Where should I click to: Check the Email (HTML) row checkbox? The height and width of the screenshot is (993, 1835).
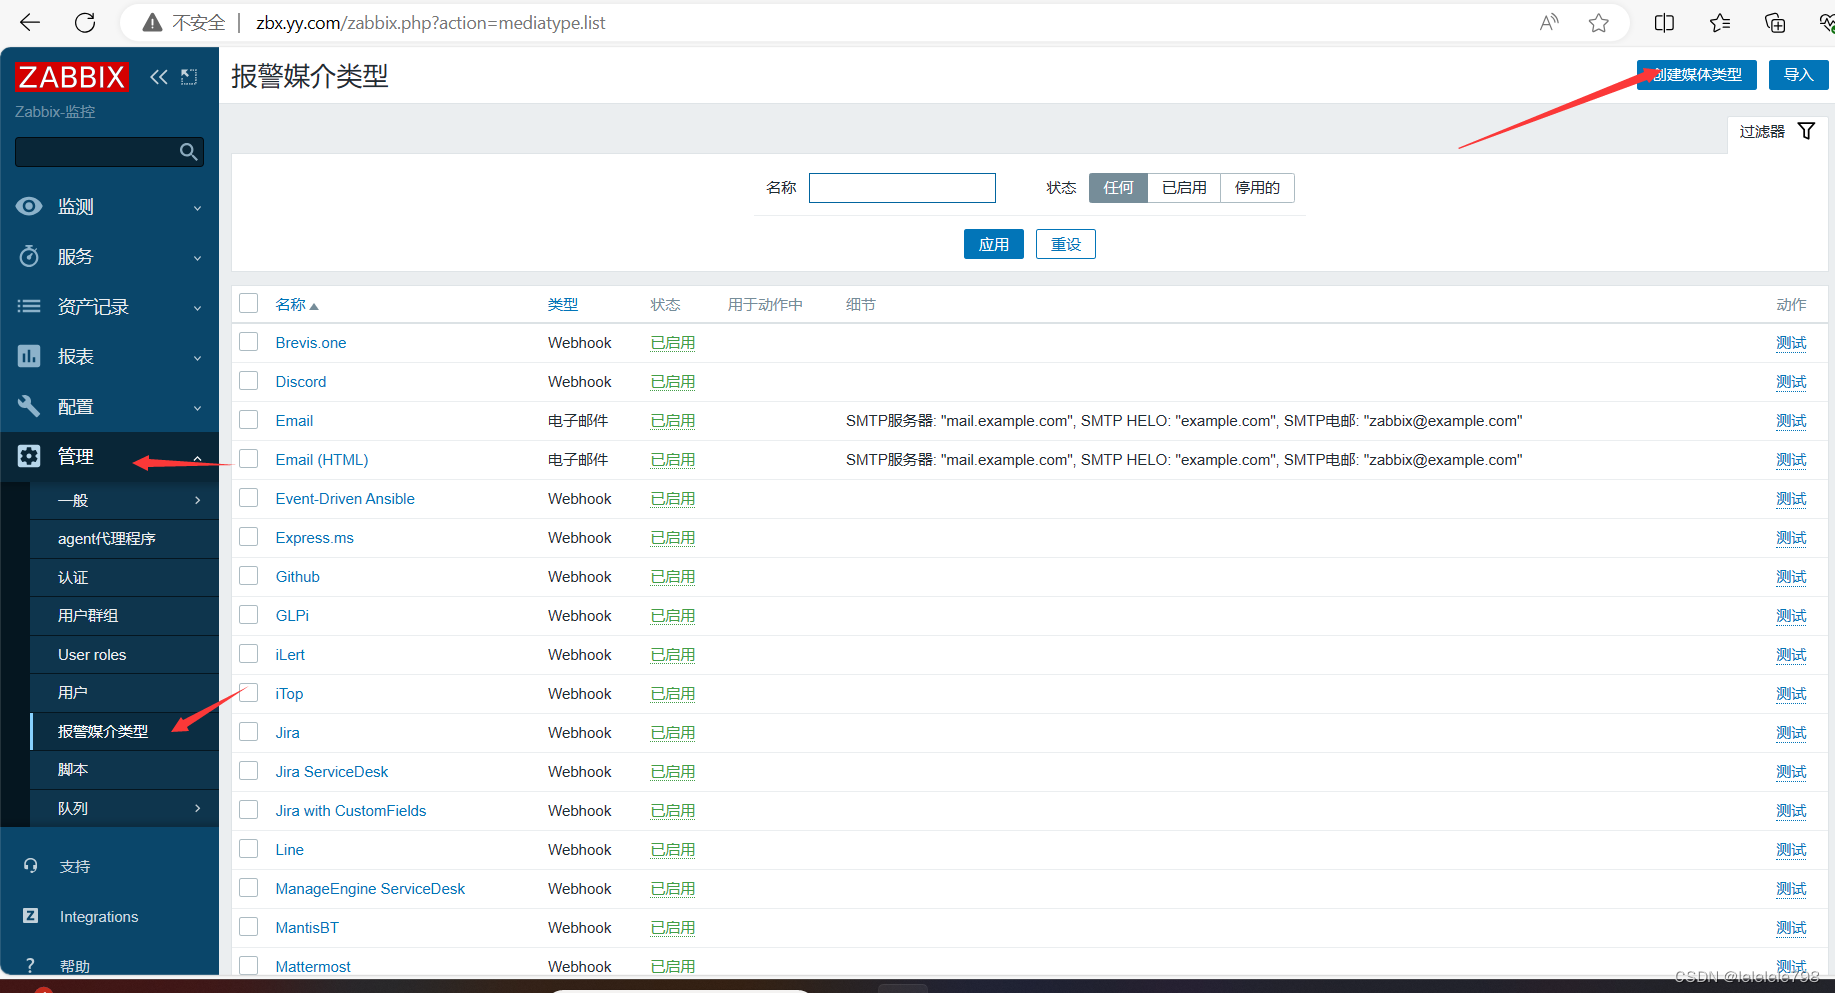(249, 459)
